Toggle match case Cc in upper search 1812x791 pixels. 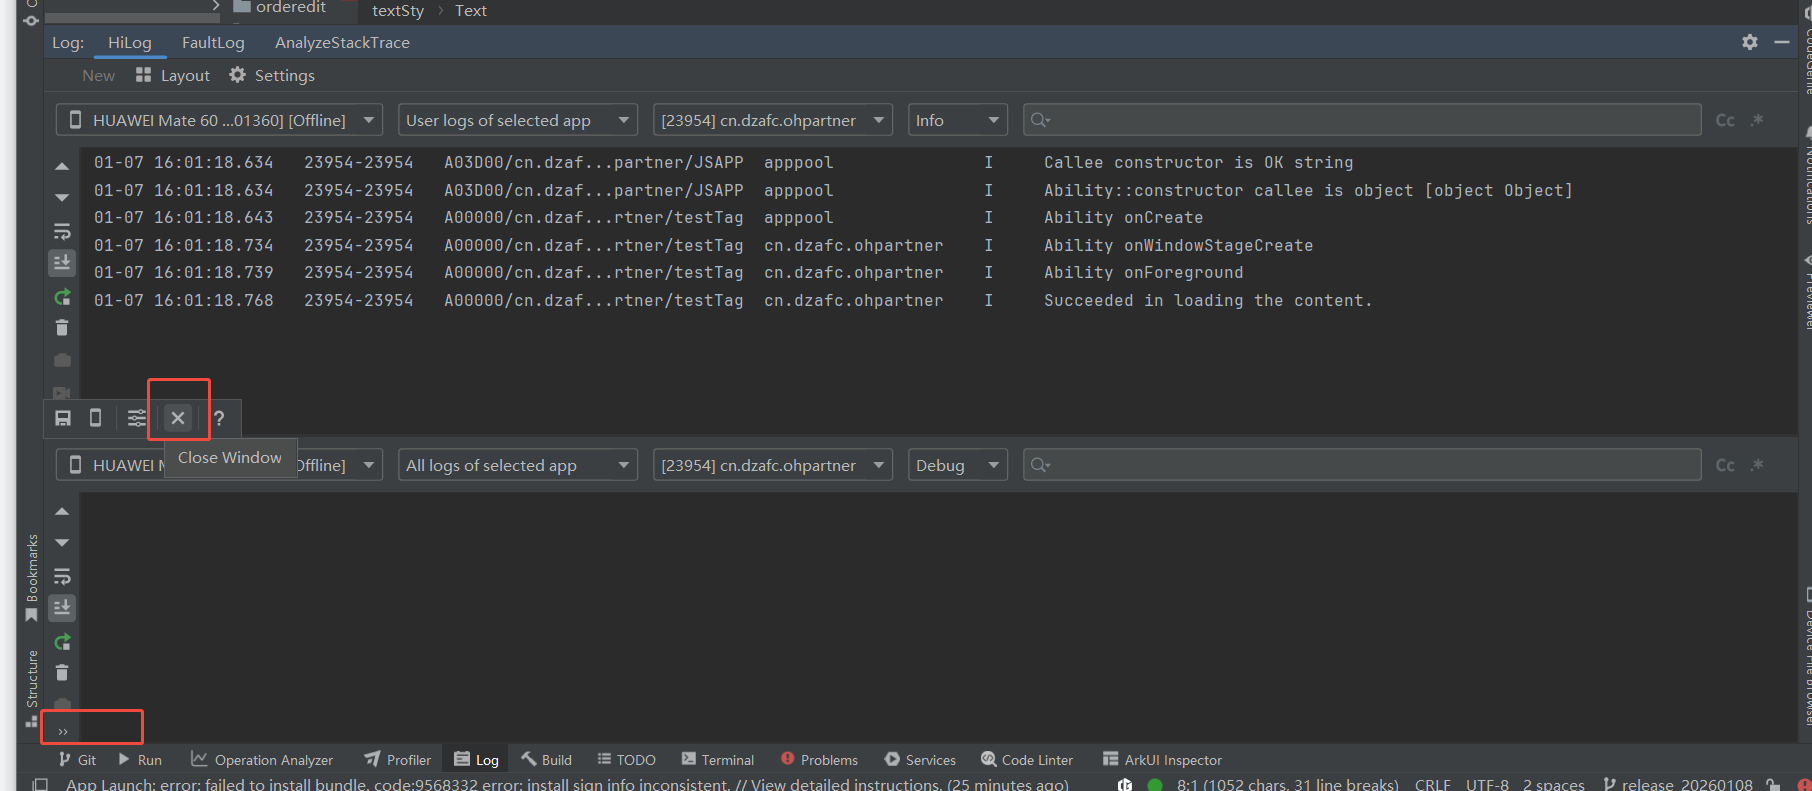1725,120
